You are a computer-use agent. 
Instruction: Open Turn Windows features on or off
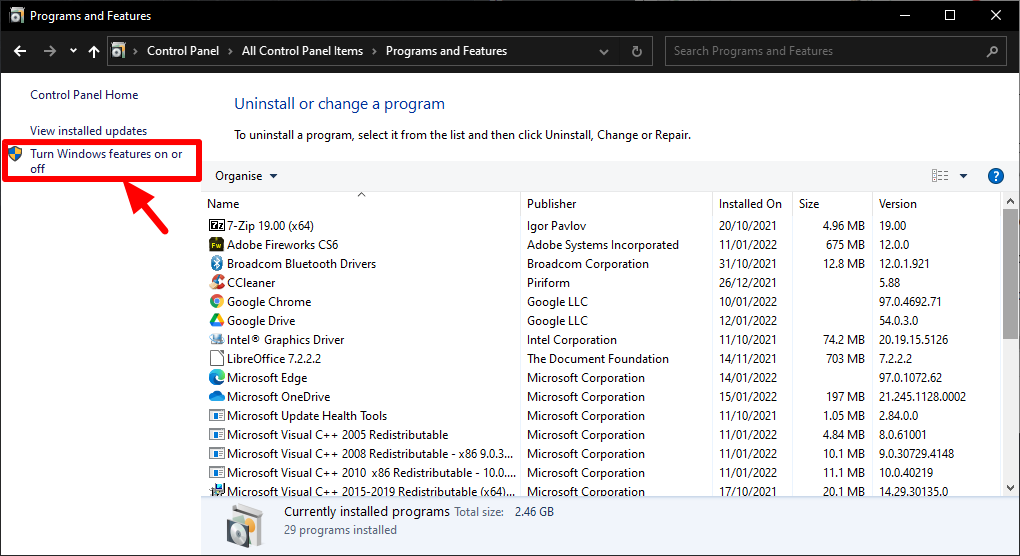[x=106, y=161]
